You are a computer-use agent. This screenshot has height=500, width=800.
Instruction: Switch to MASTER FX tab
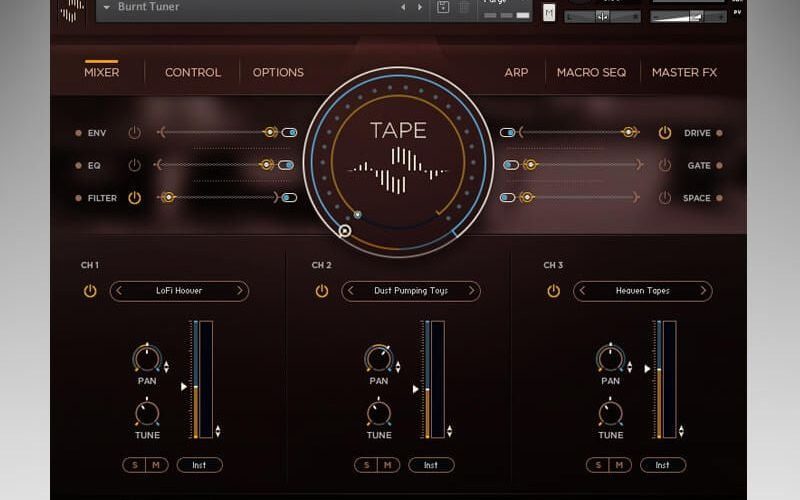point(684,72)
